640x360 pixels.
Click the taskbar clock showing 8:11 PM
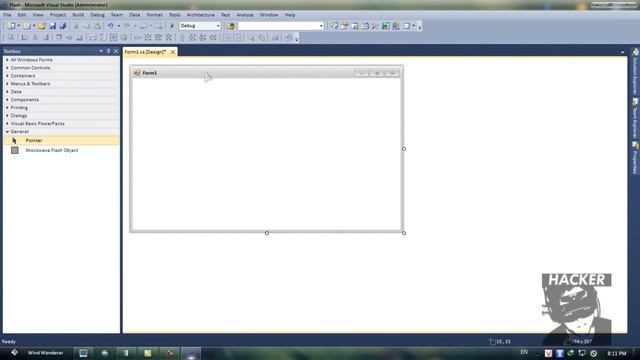617,353
